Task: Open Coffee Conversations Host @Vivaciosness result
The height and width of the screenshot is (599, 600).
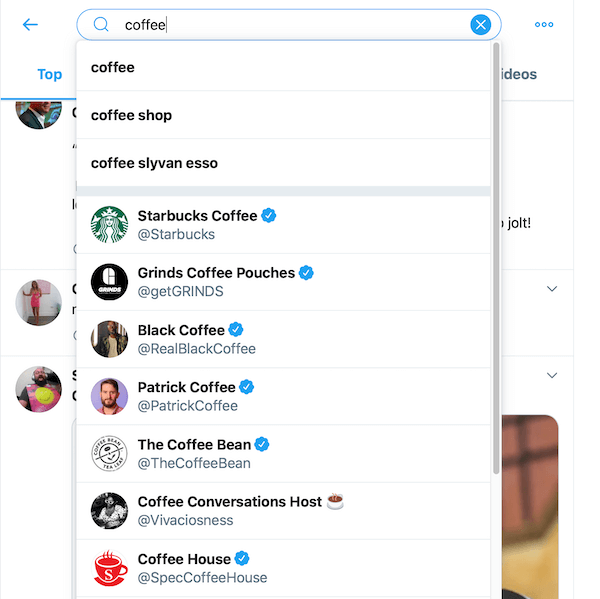Action: (x=283, y=511)
